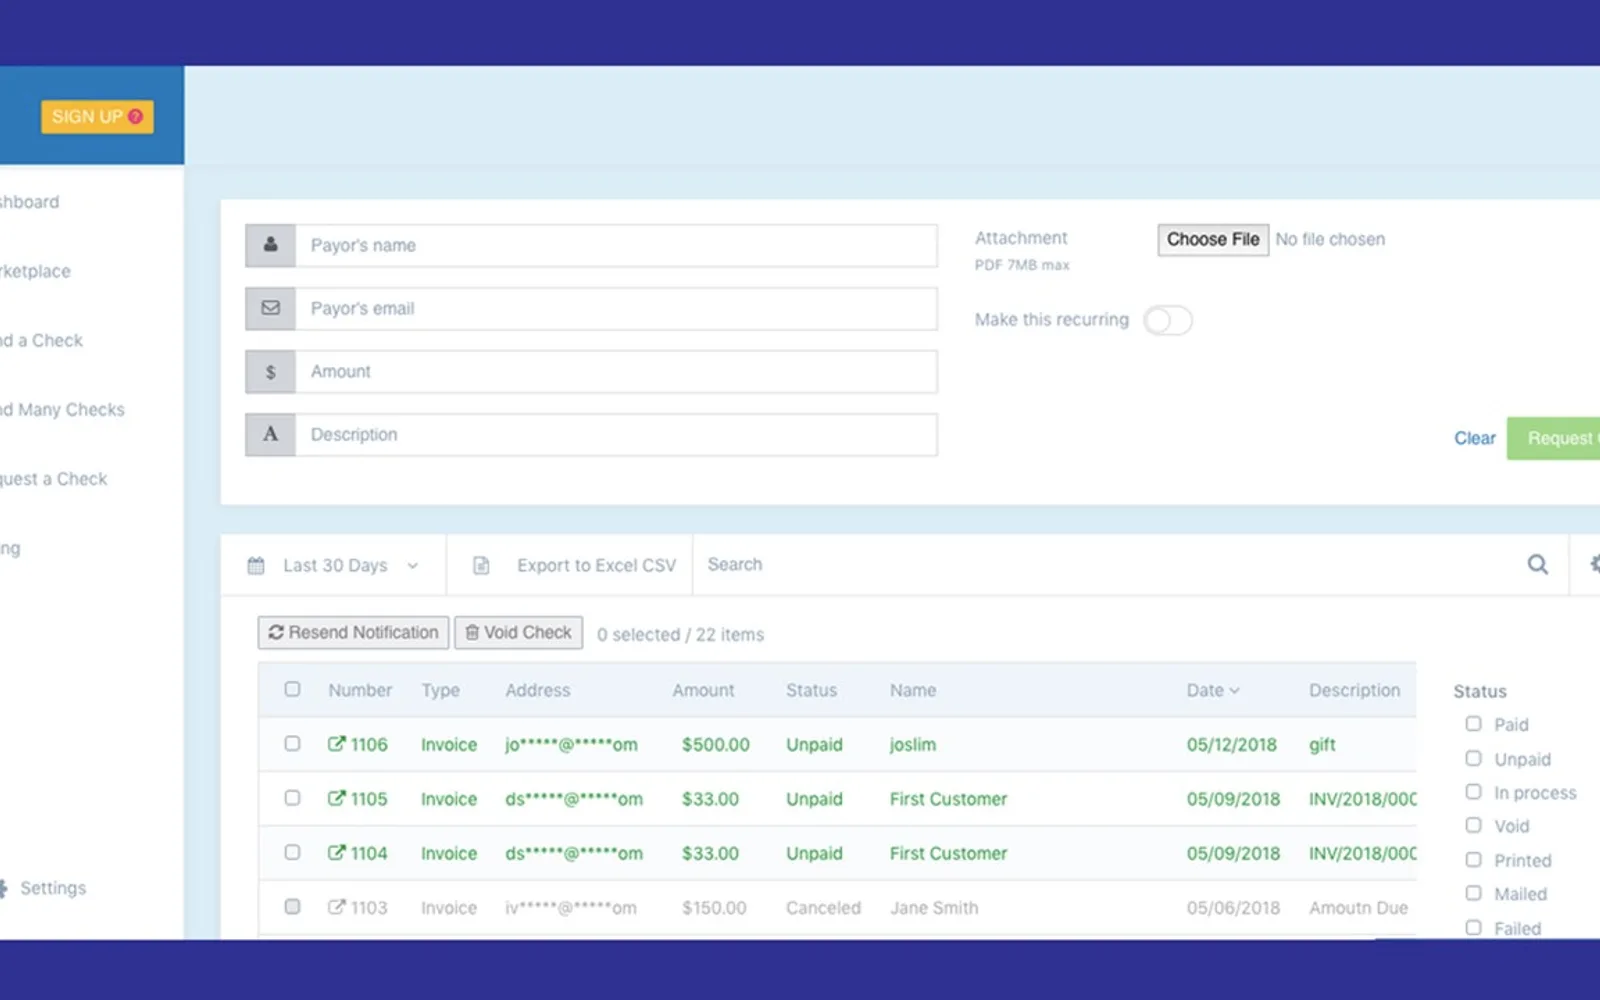Click the envelope email icon
This screenshot has height=1000, width=1600.
(270, 308)
